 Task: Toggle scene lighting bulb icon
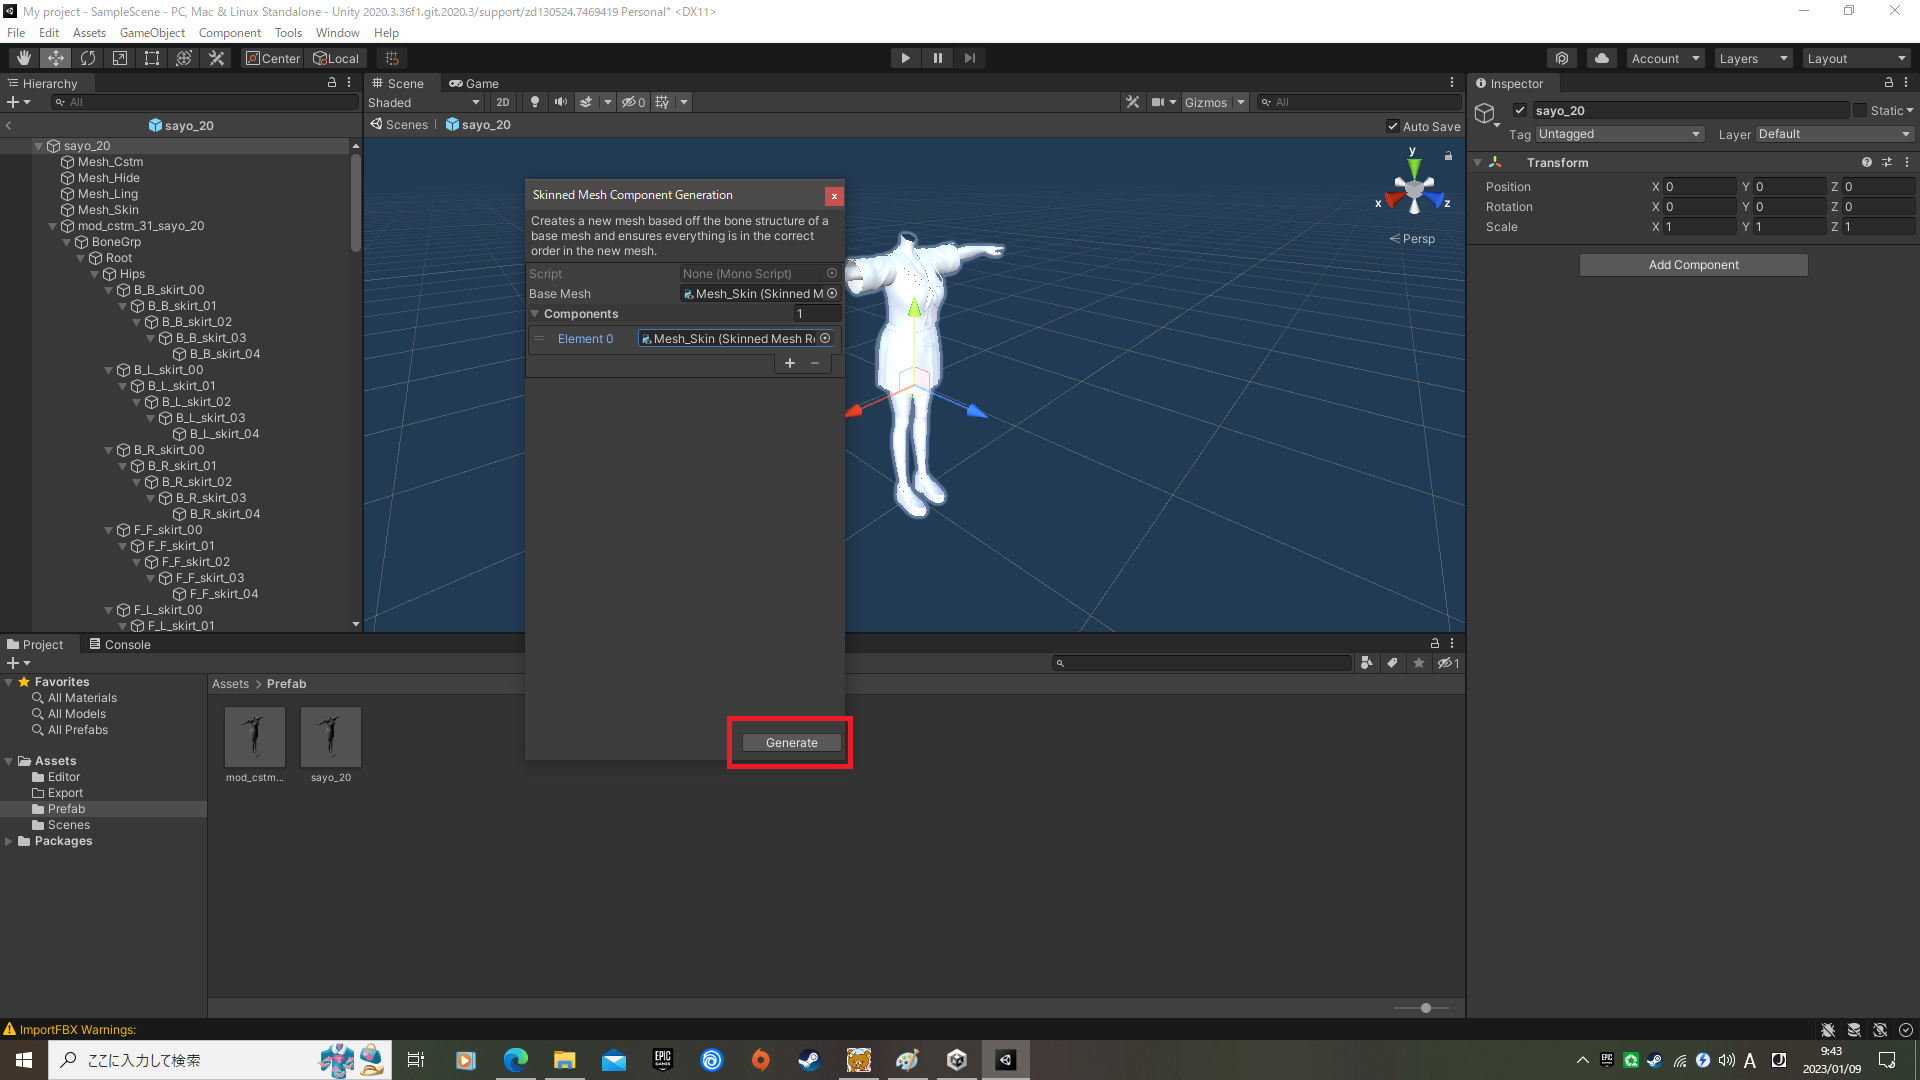coord(535,102)
